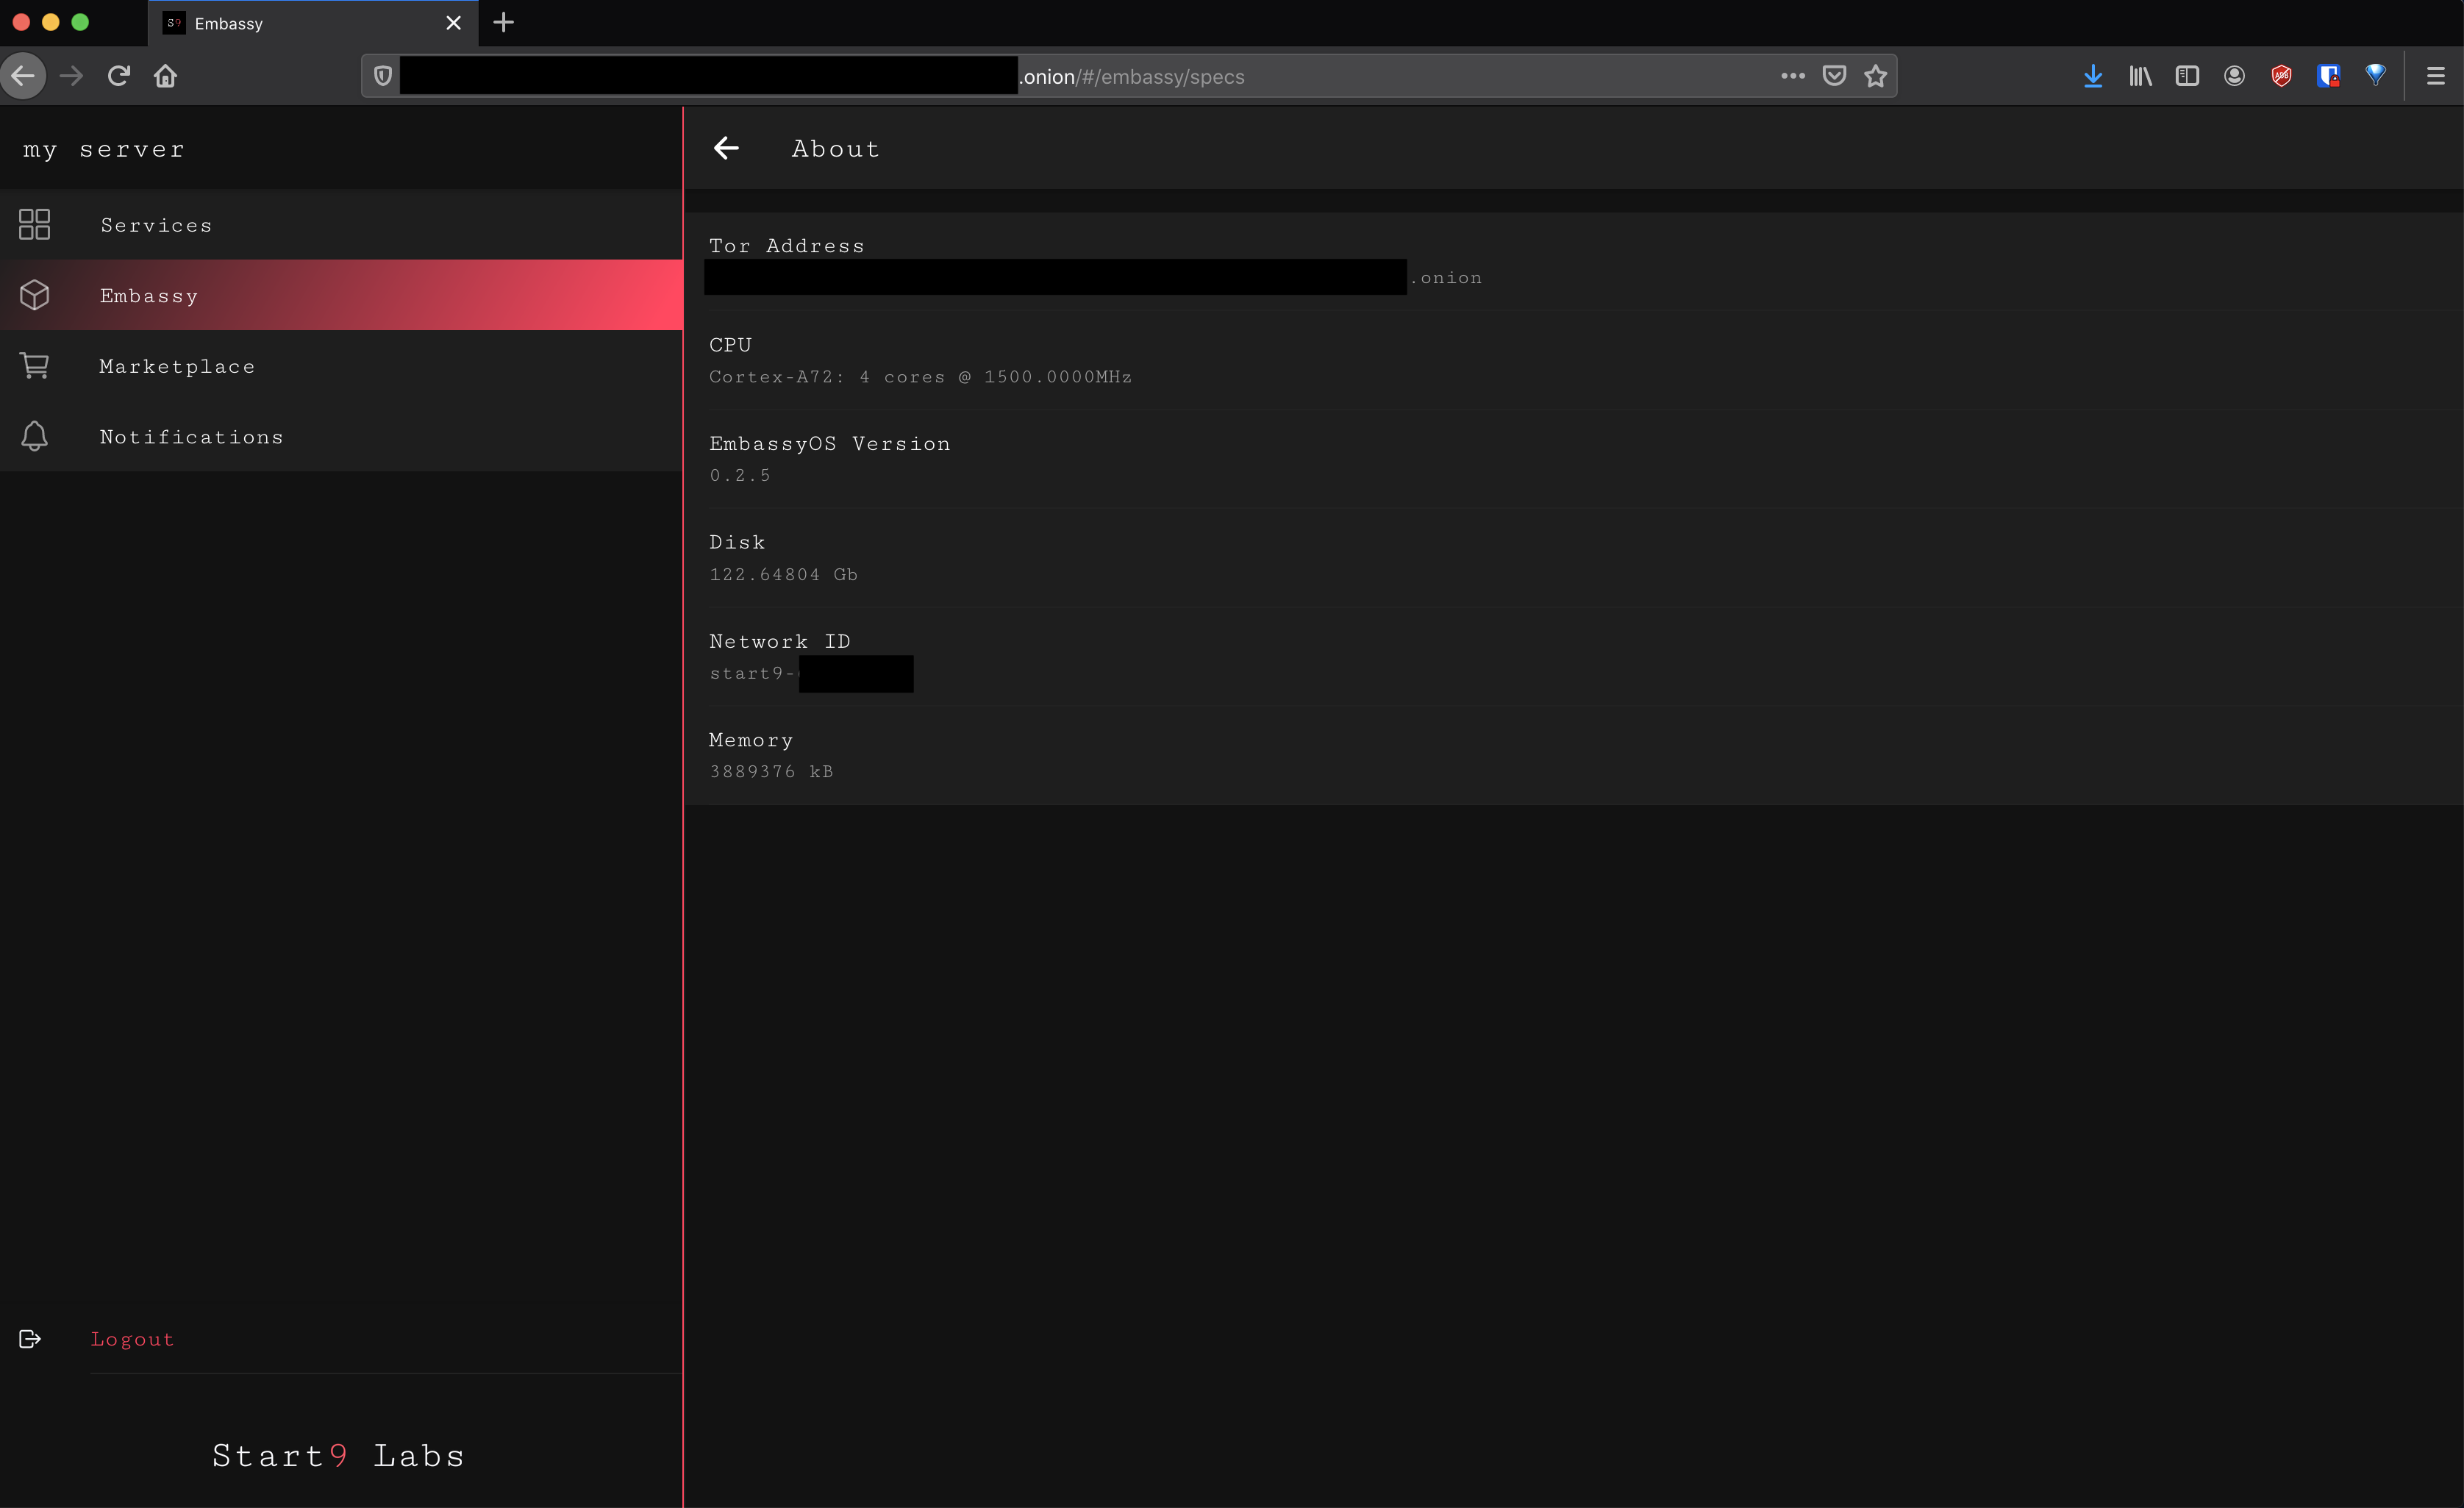Click the browser home button
The height and width of the screenshot is (1508, 2464).
point(166,76)
